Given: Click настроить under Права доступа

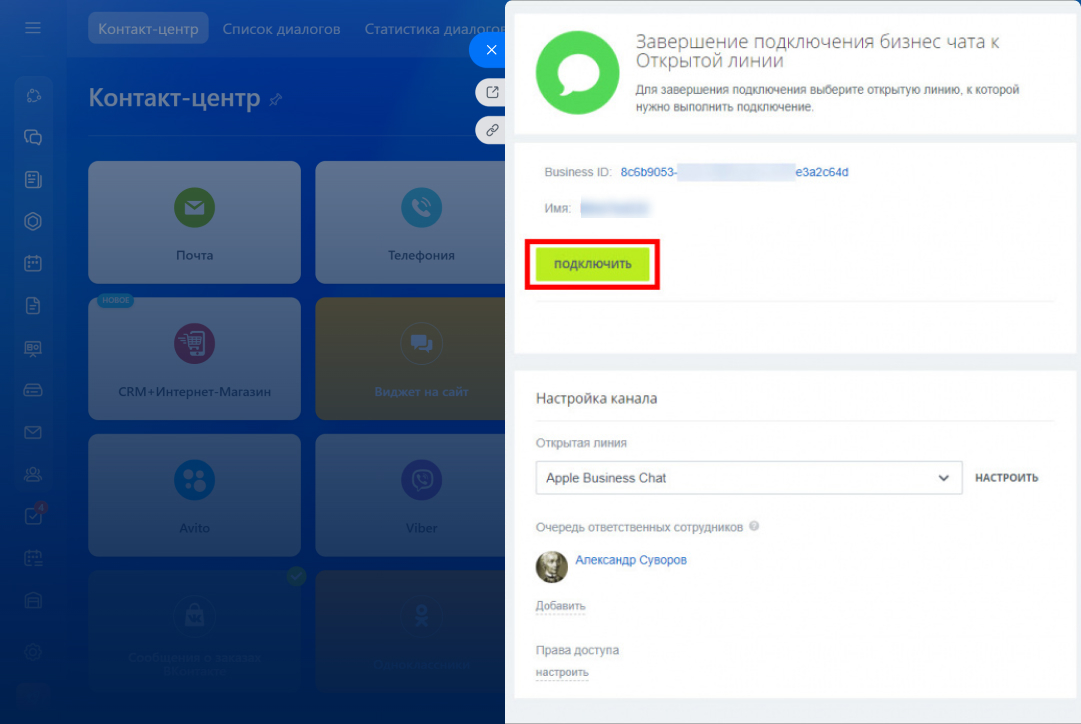Looking at the screenshot, I should 562,672.
